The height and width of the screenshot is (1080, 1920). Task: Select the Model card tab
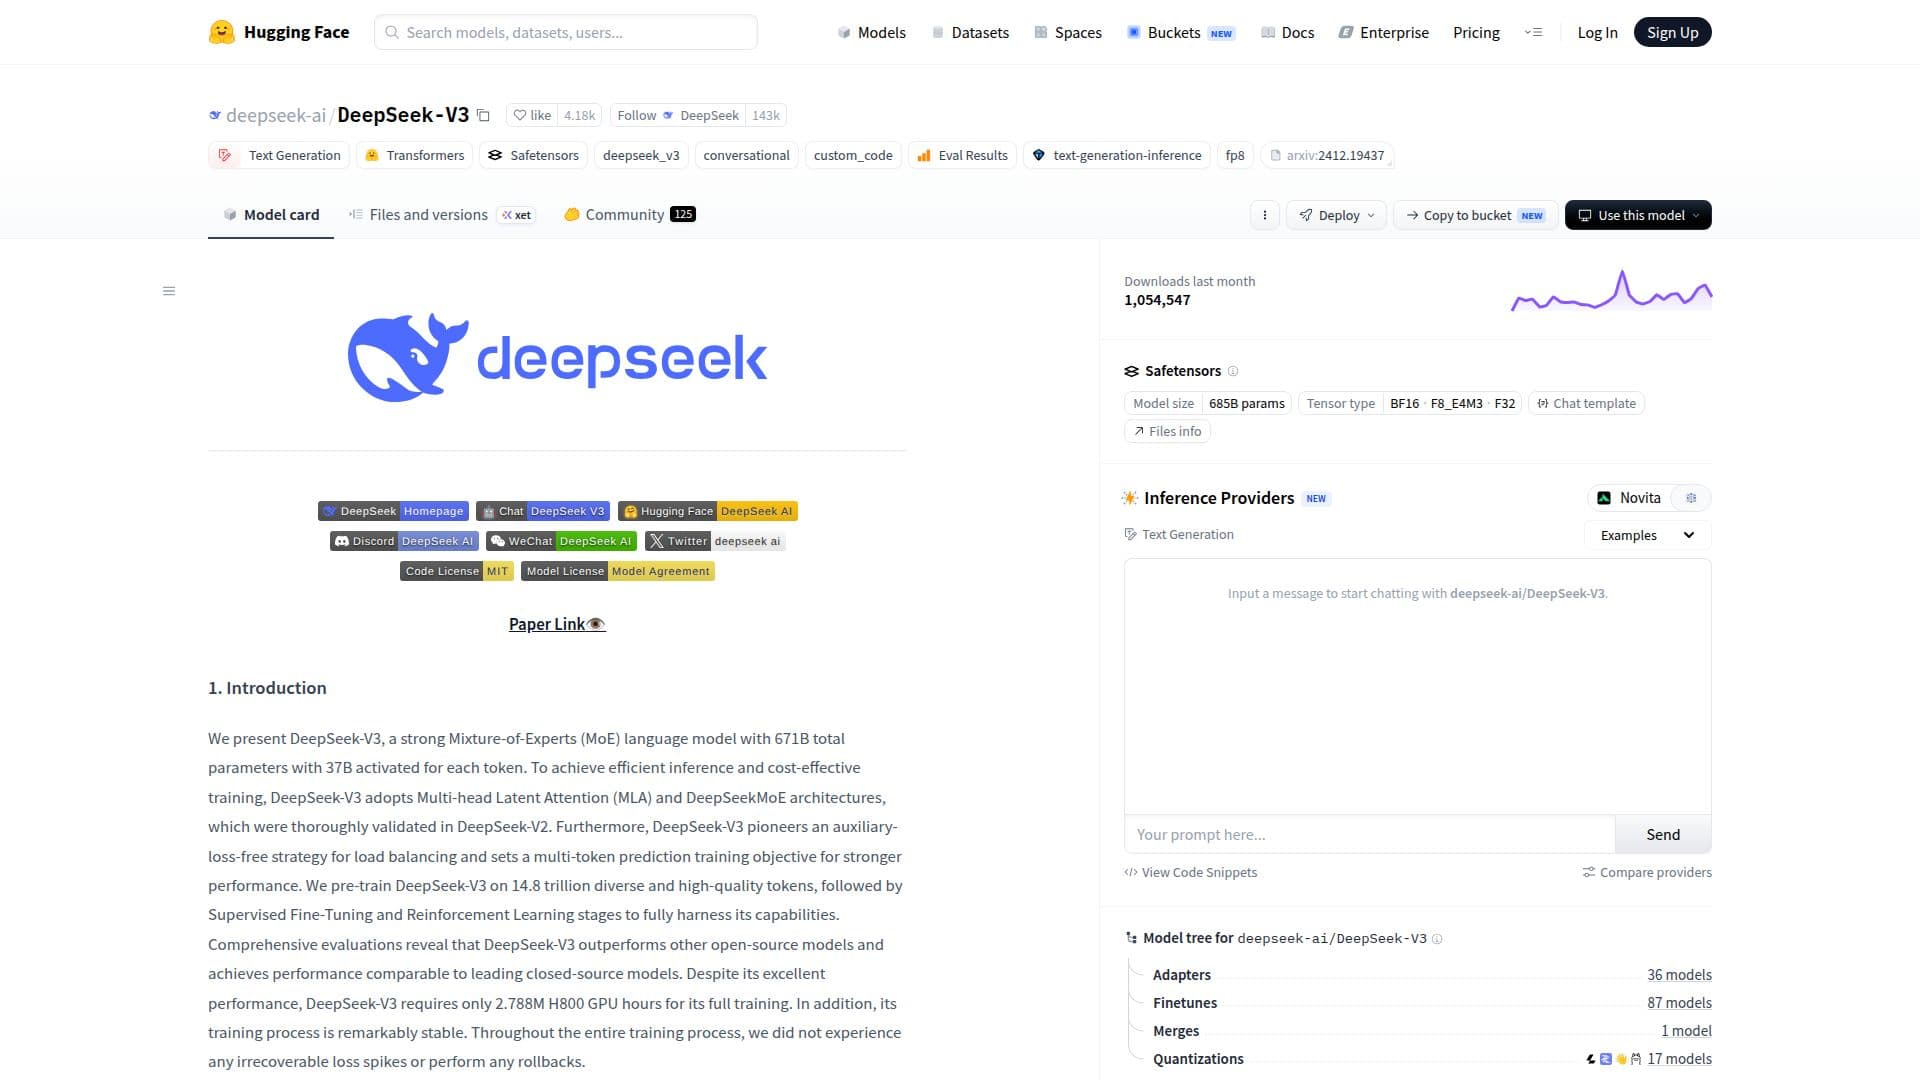[271, 215]
